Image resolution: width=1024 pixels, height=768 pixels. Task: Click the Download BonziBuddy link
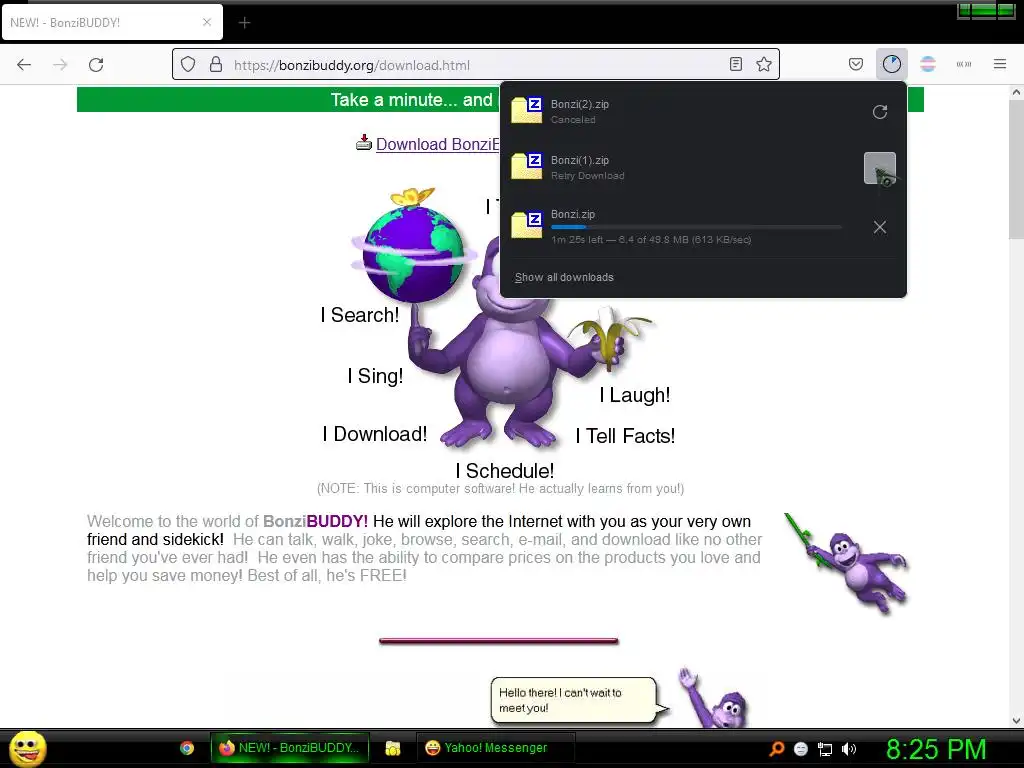point(438,144)
